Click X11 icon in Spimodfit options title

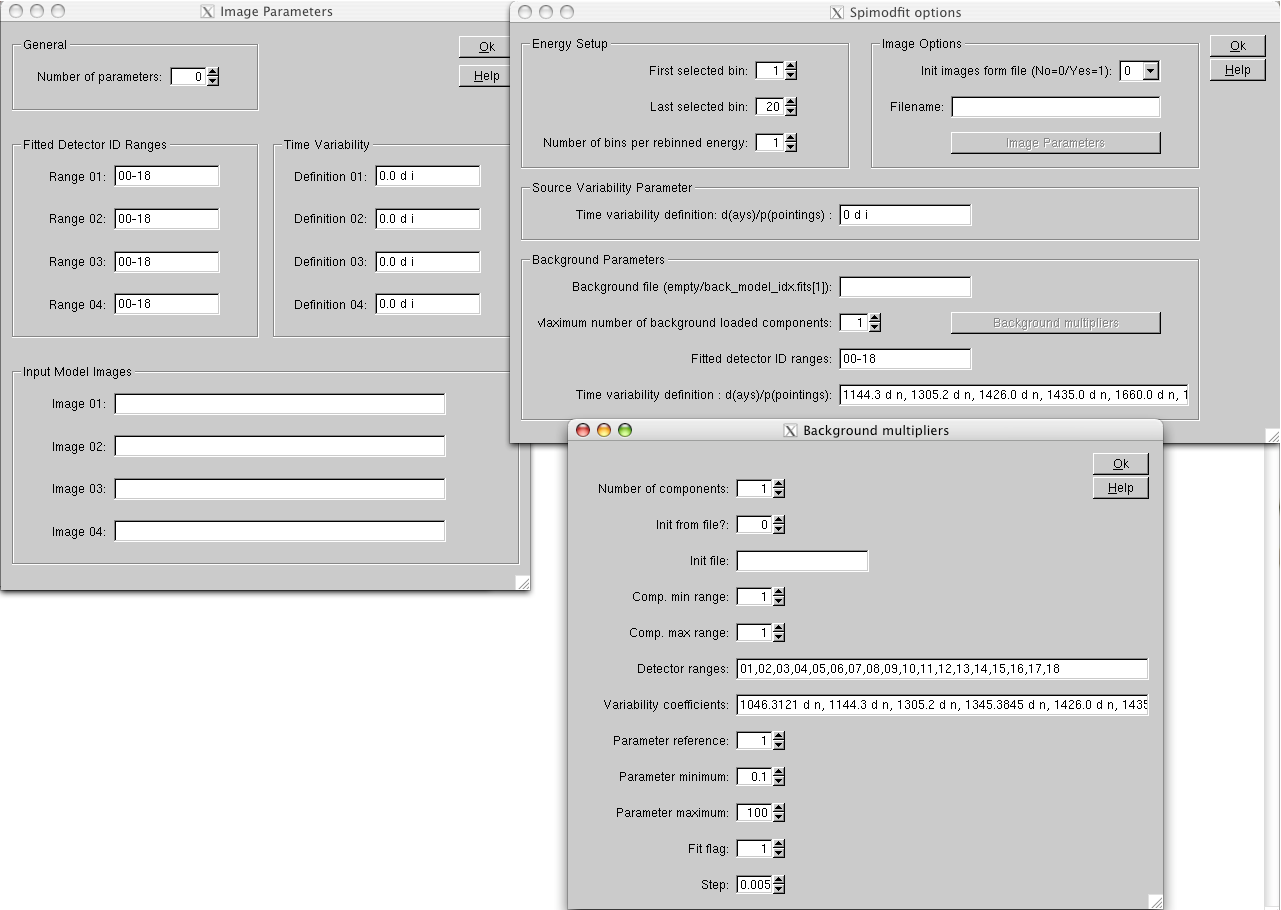[x=837, y=12]
